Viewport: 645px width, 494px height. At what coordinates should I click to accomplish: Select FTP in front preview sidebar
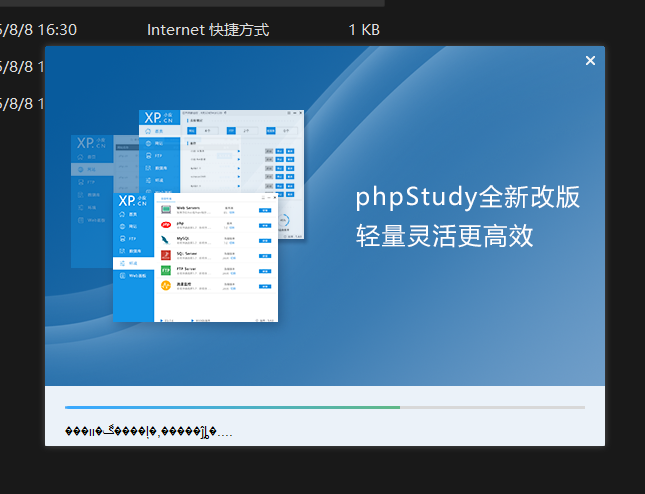click(x=131, y=240)
